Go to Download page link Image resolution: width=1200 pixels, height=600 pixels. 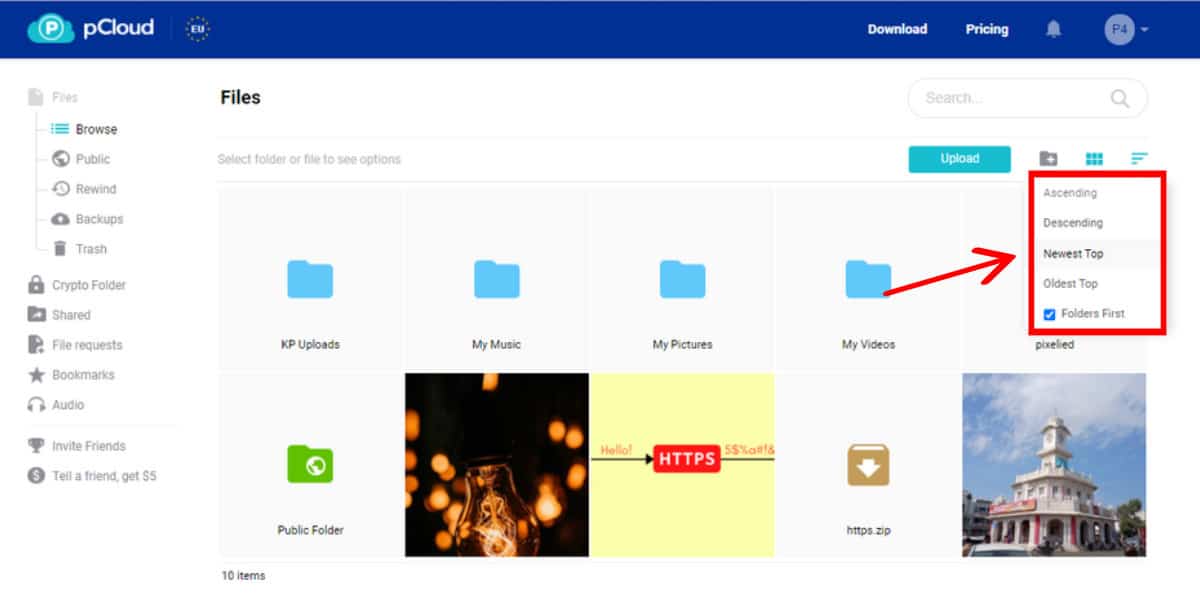(897, 29)
